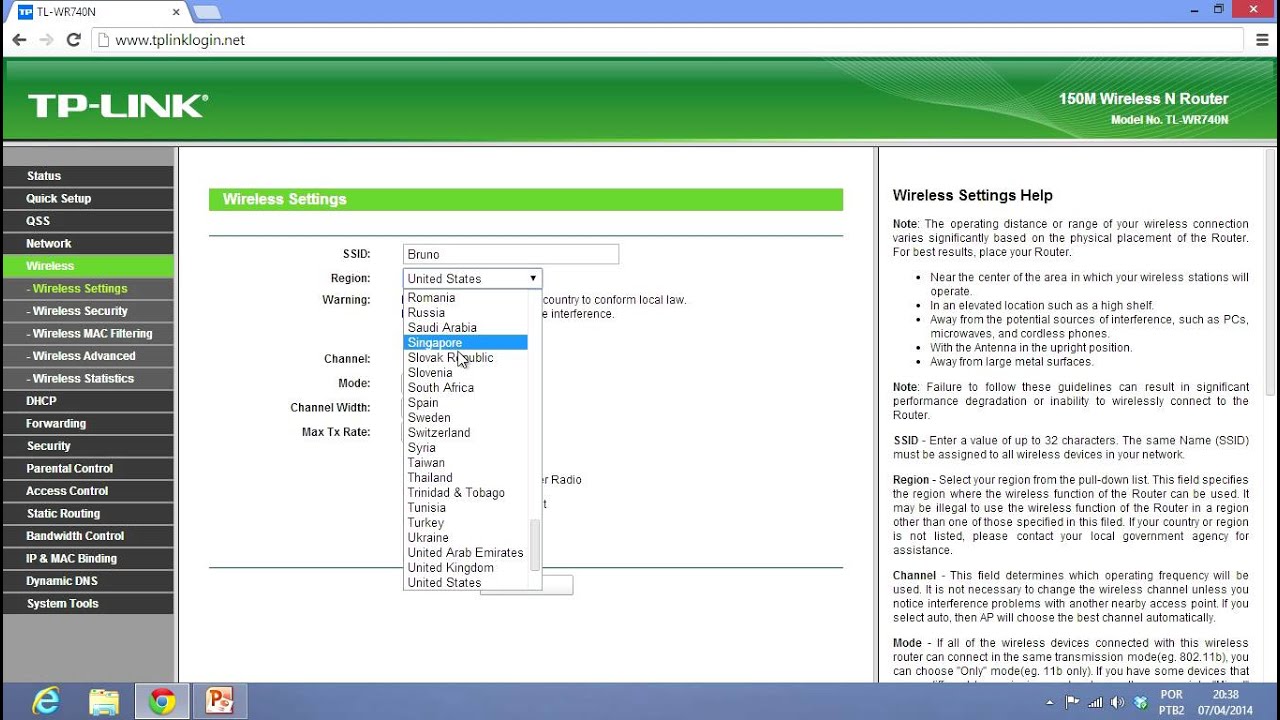Screen dimensions: 1280x720
Task: Pick Tunisia in the region list
Action: [x=465, y=508]
